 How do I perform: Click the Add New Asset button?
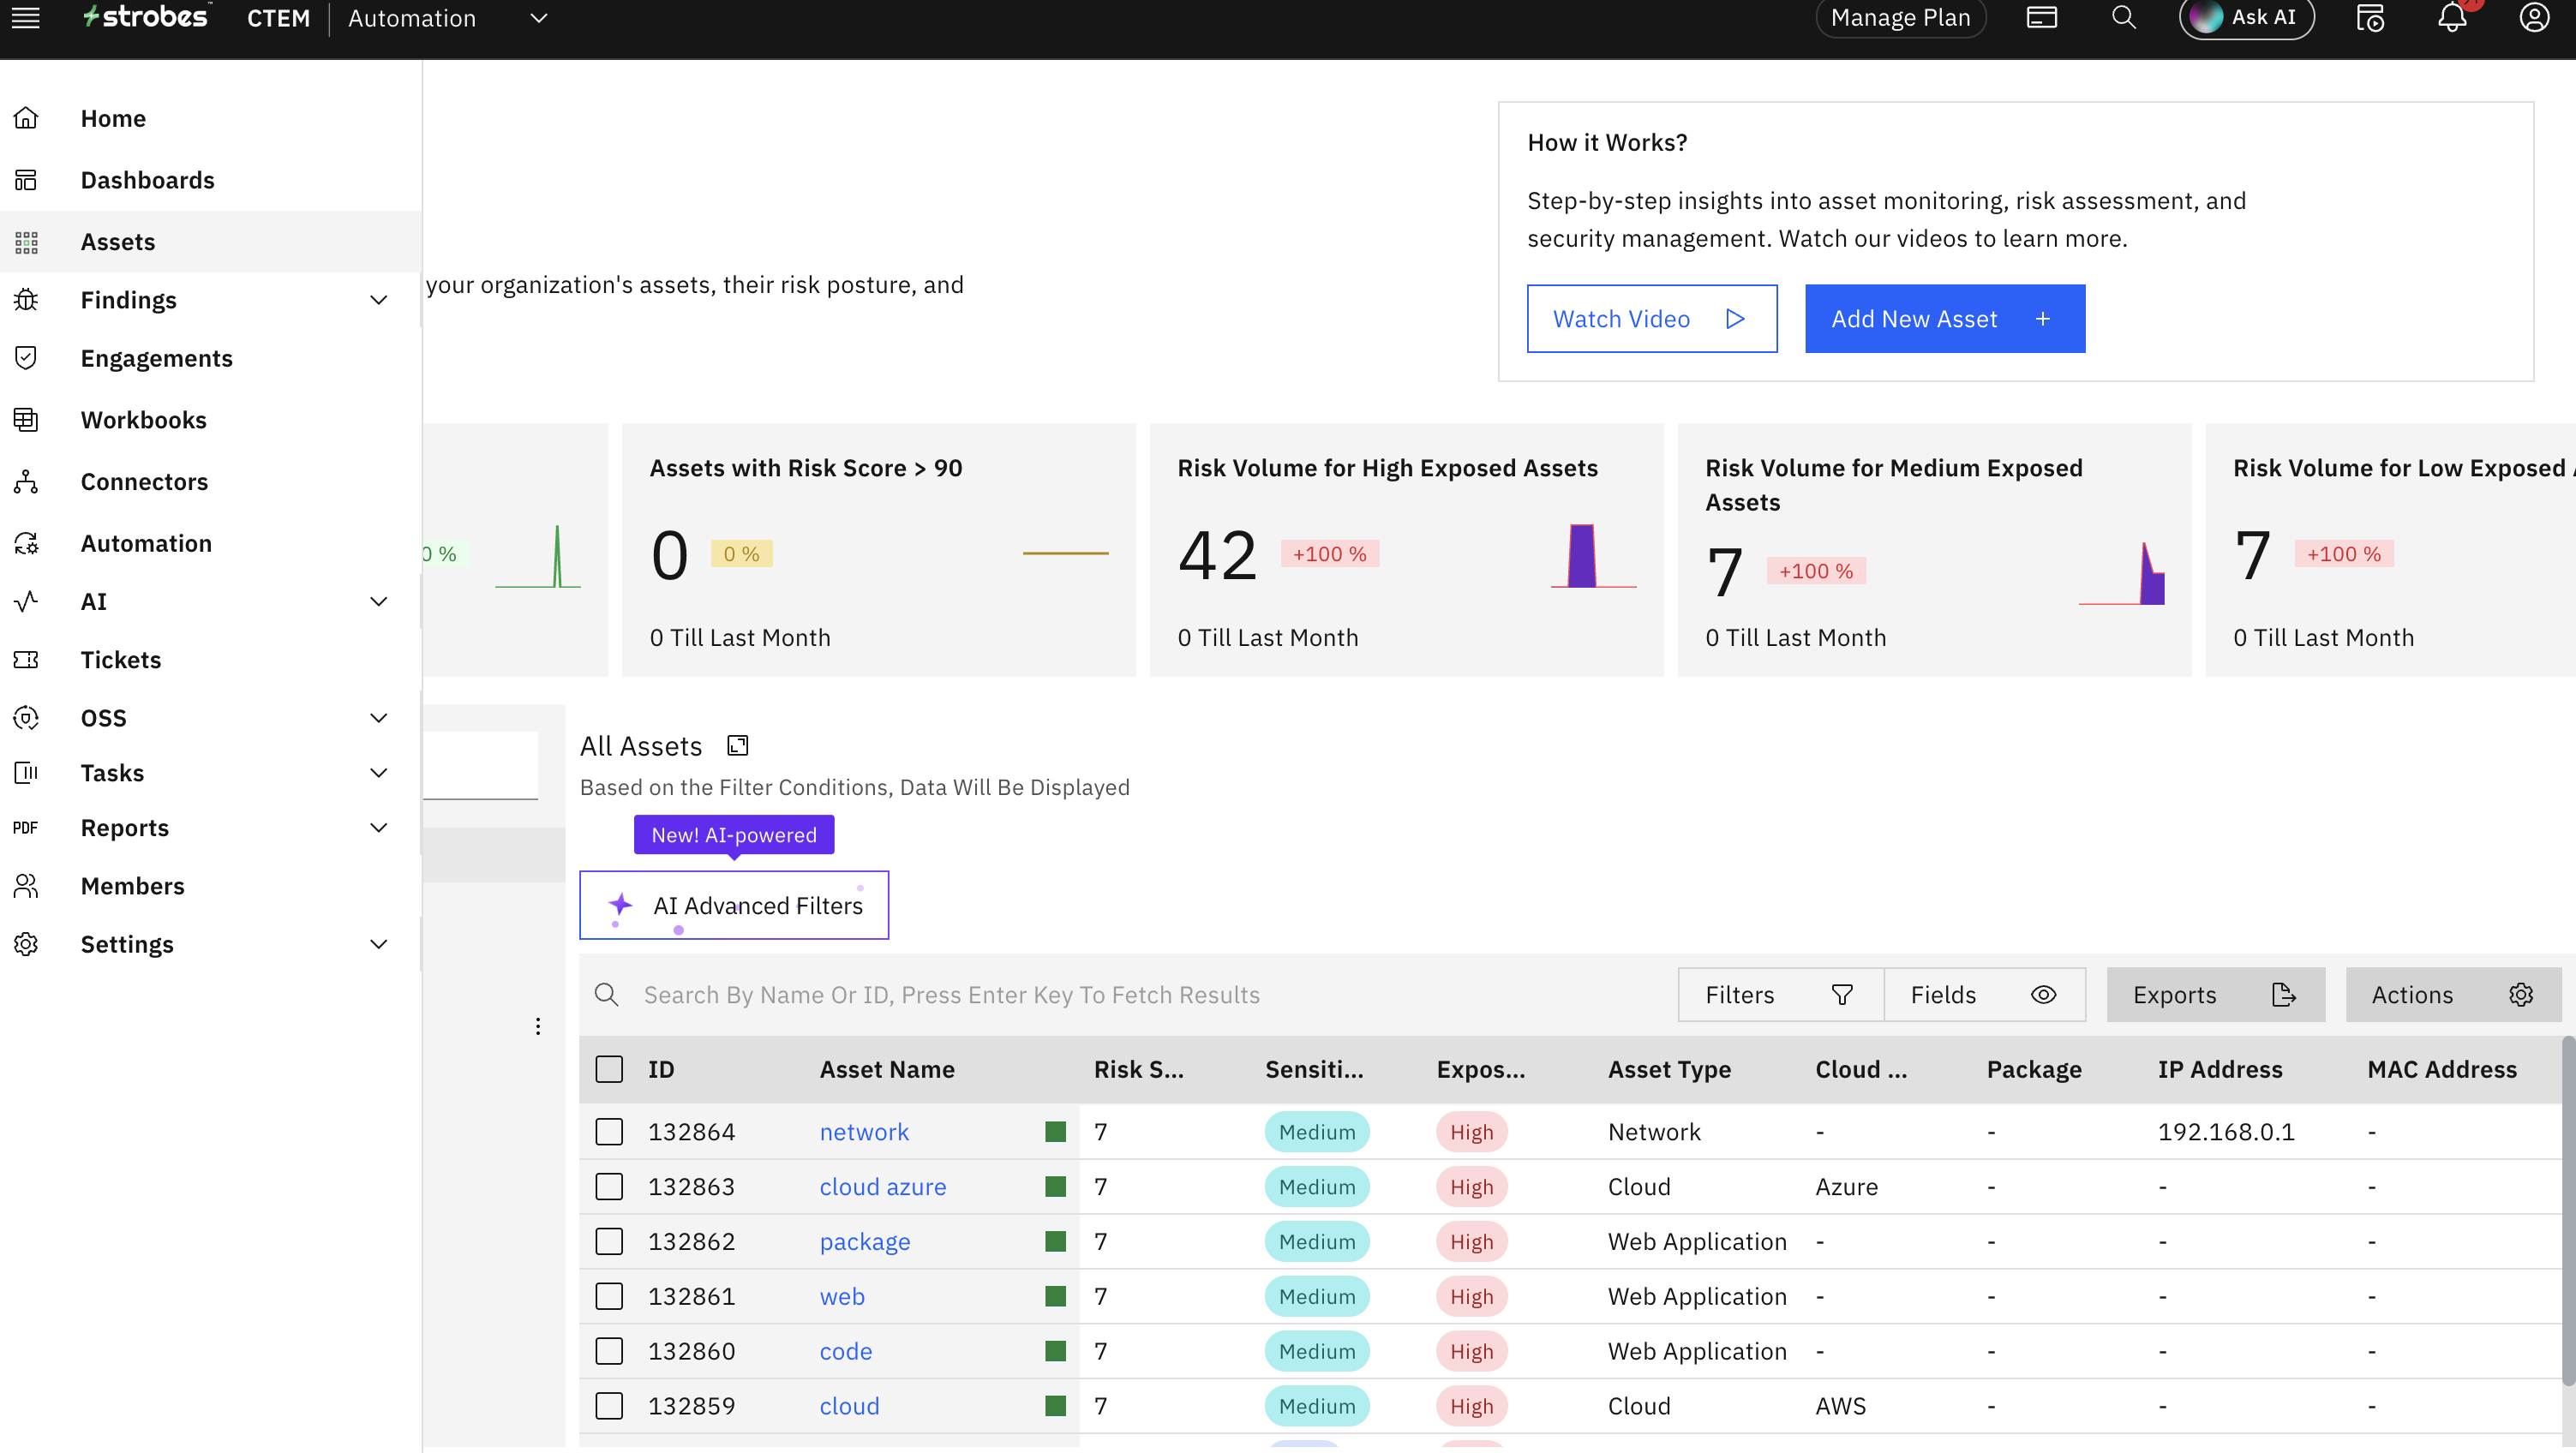pos(1944,319)
